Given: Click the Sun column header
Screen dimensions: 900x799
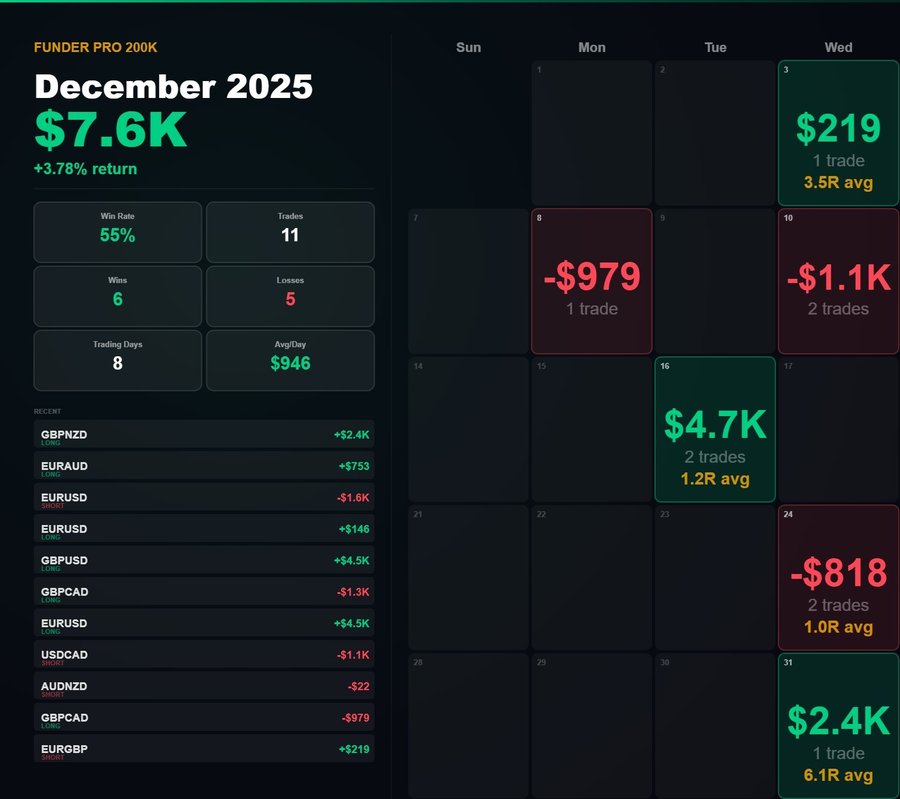Looking at the screenshot, I should (x=468, y=48).
